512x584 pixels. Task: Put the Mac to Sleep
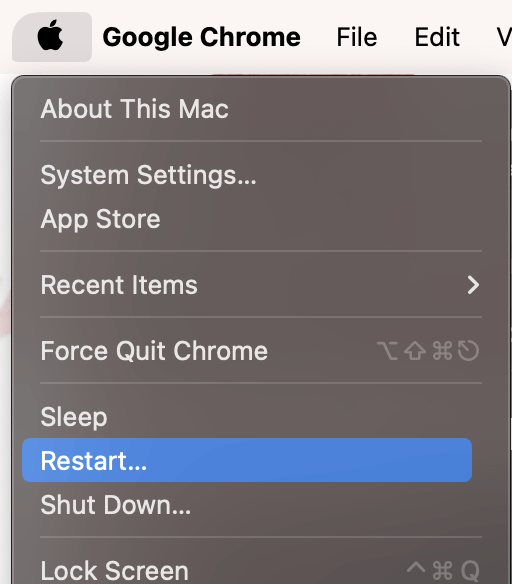coord(261,417)
